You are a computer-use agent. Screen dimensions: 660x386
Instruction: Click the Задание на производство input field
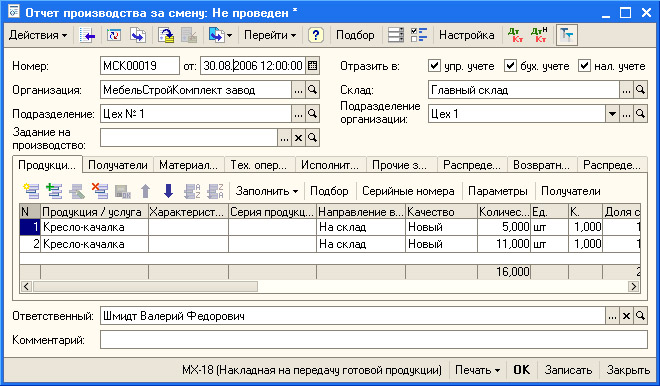189,138
